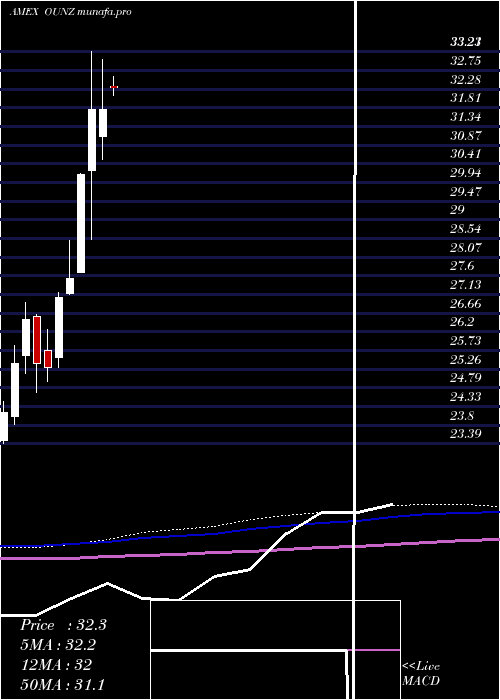This screenshot has height=700, width=500.
Task: Click the 28.07 price axis label
Action: (466, 247)
